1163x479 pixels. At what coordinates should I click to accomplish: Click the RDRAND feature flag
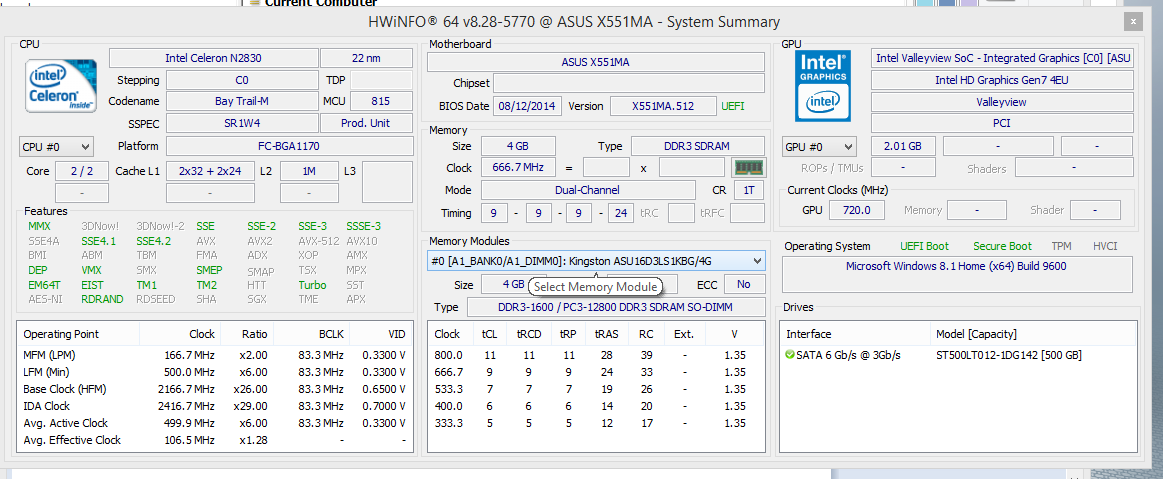pyautogui.click(x=102, y=299)
